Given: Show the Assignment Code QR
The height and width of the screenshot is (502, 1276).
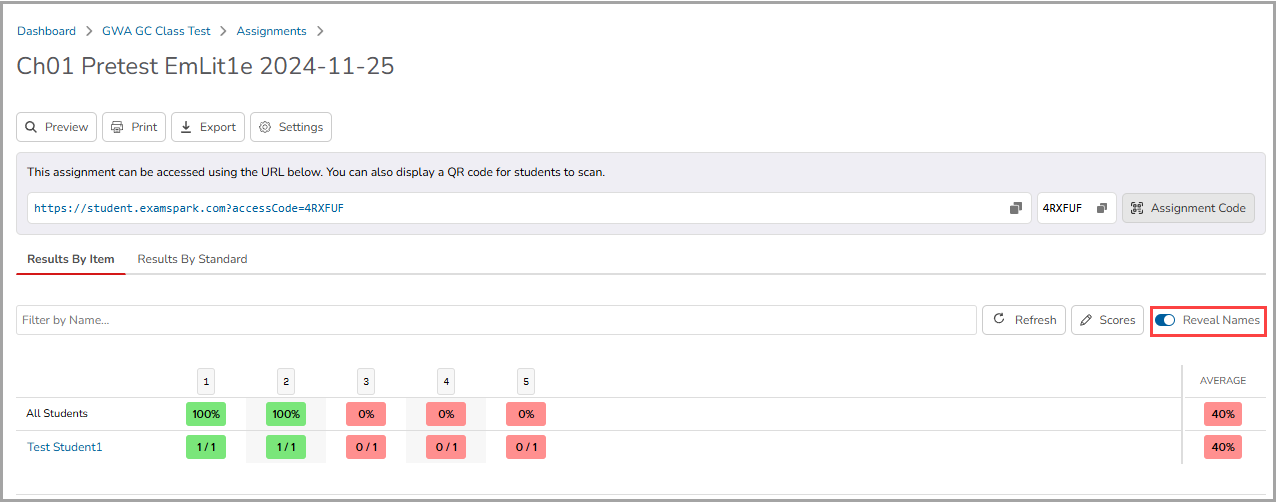Looking at the screenshot, I should (x=1188, y=208).
